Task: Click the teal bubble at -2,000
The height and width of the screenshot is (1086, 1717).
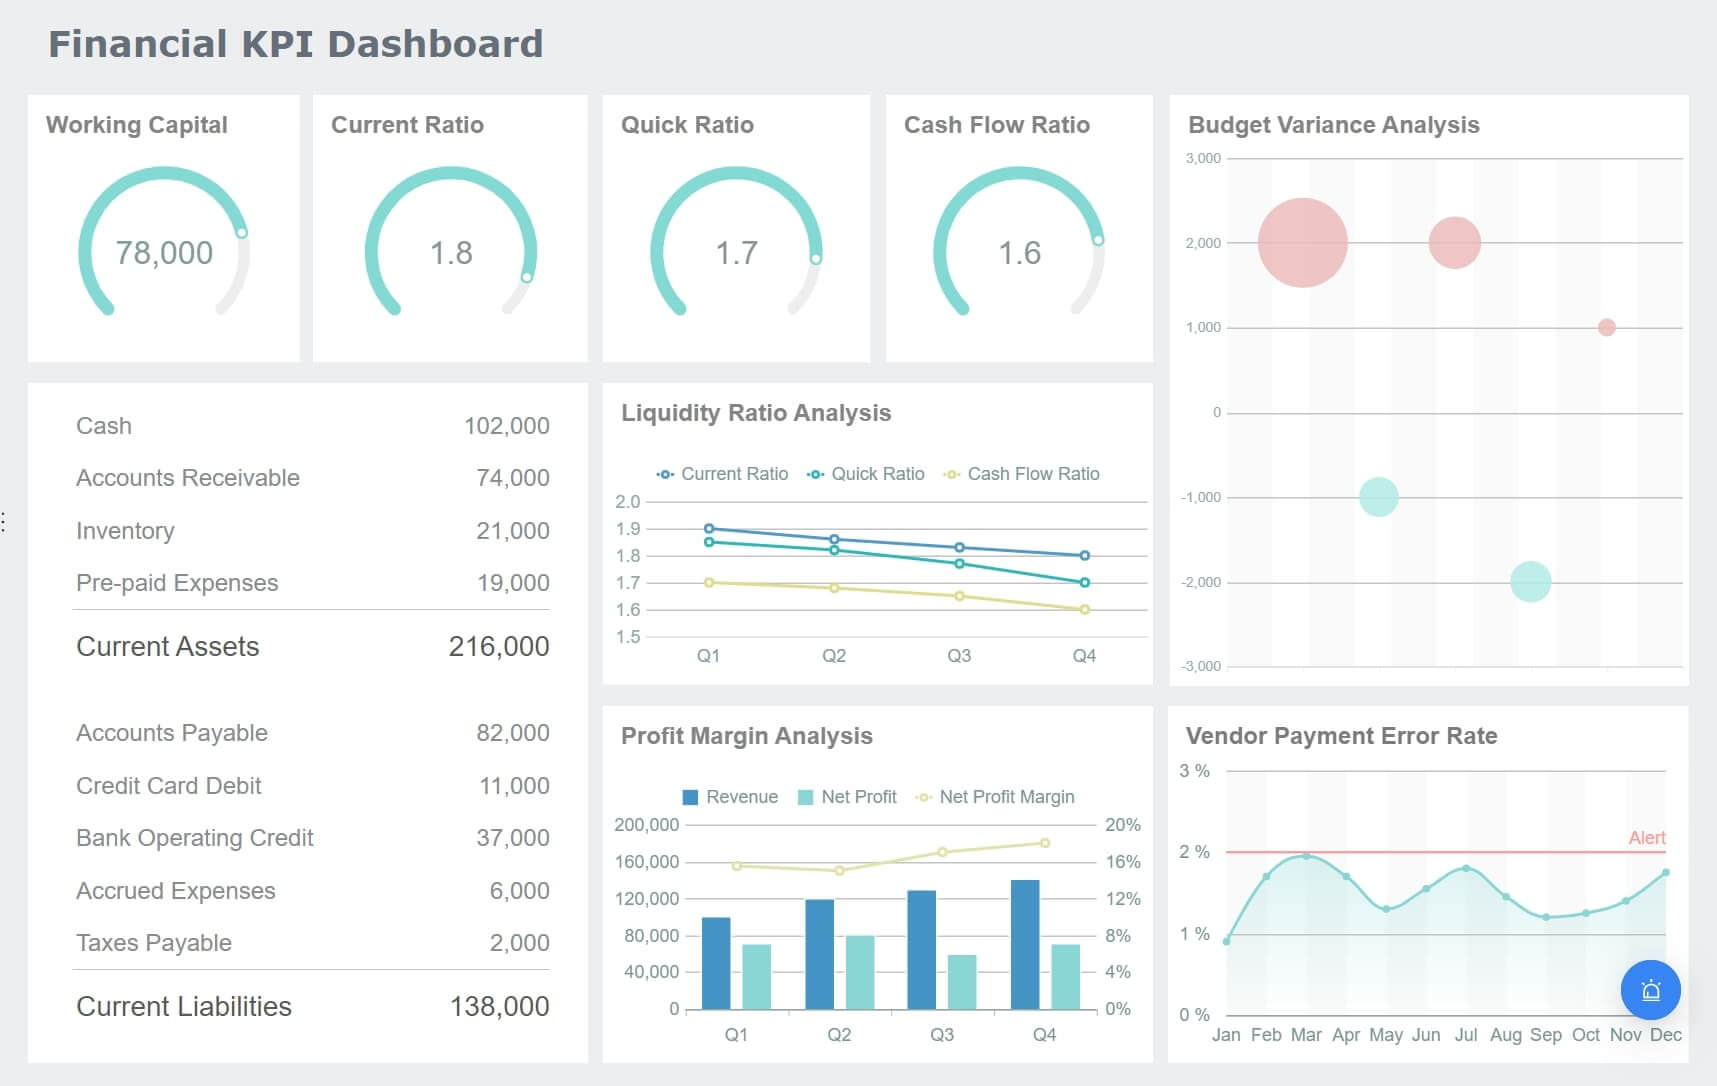Action: 1531,582
